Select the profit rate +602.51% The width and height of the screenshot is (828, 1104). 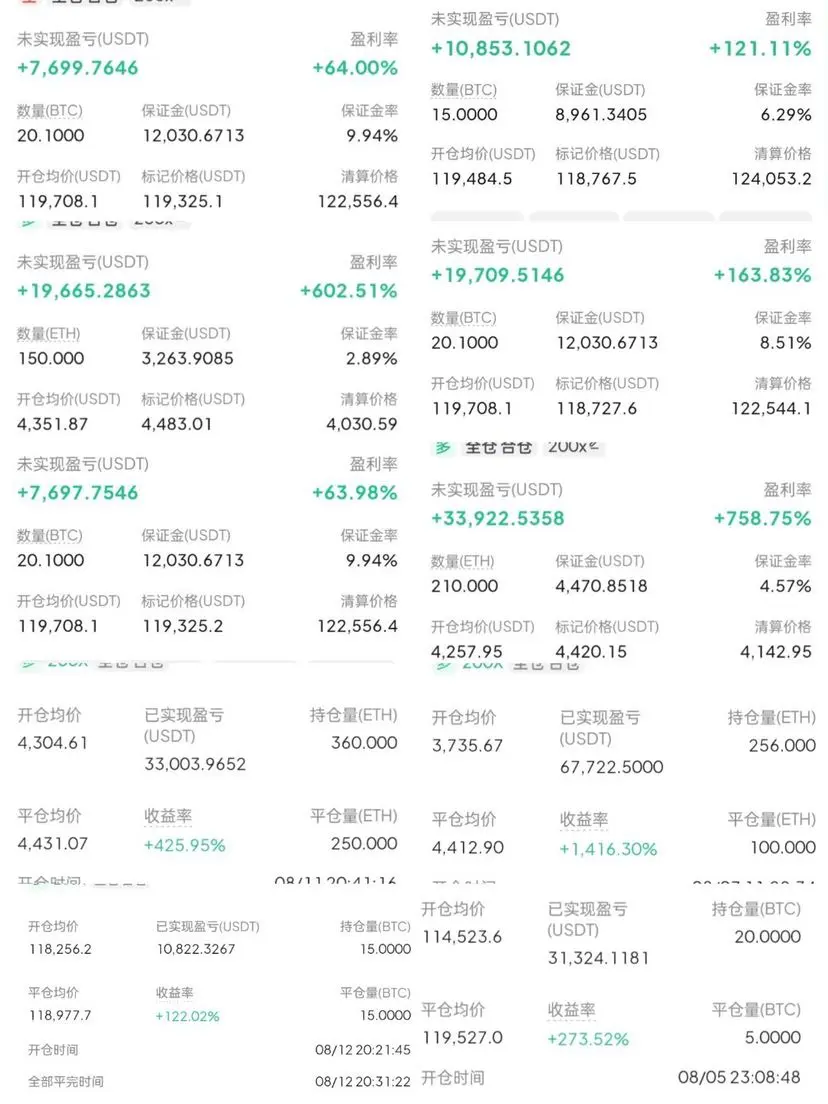tap(349, 291)
